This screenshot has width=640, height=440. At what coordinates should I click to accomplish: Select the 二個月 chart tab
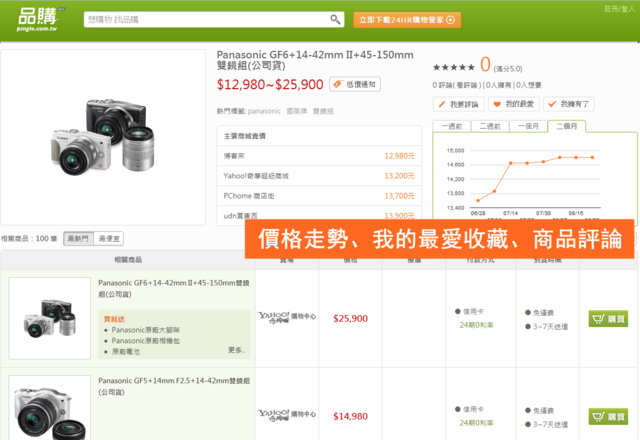click(x=567, y=126)
